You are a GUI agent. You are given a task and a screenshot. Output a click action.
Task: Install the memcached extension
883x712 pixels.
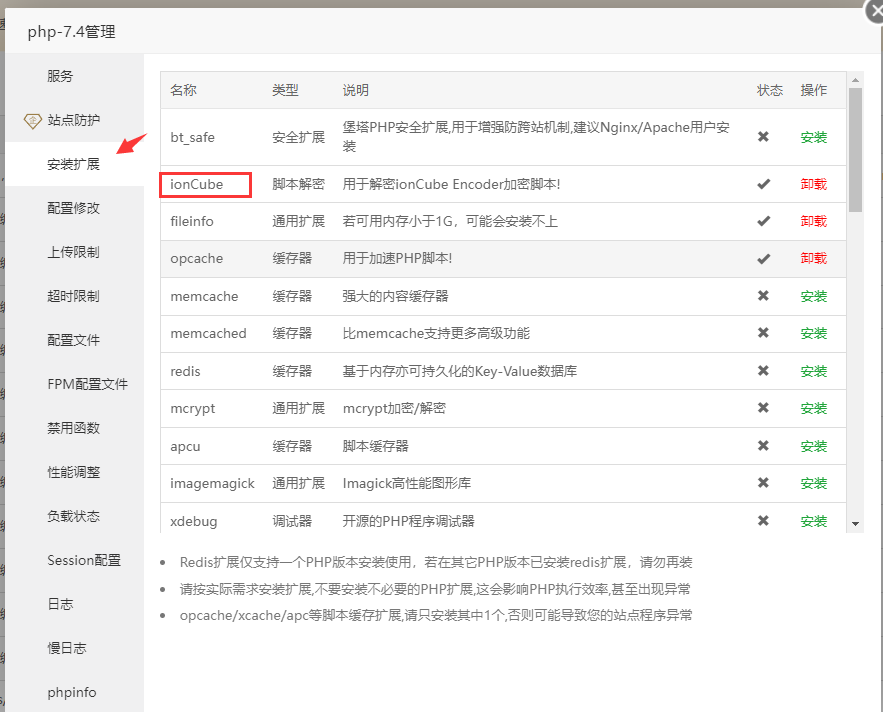point(814,333)
